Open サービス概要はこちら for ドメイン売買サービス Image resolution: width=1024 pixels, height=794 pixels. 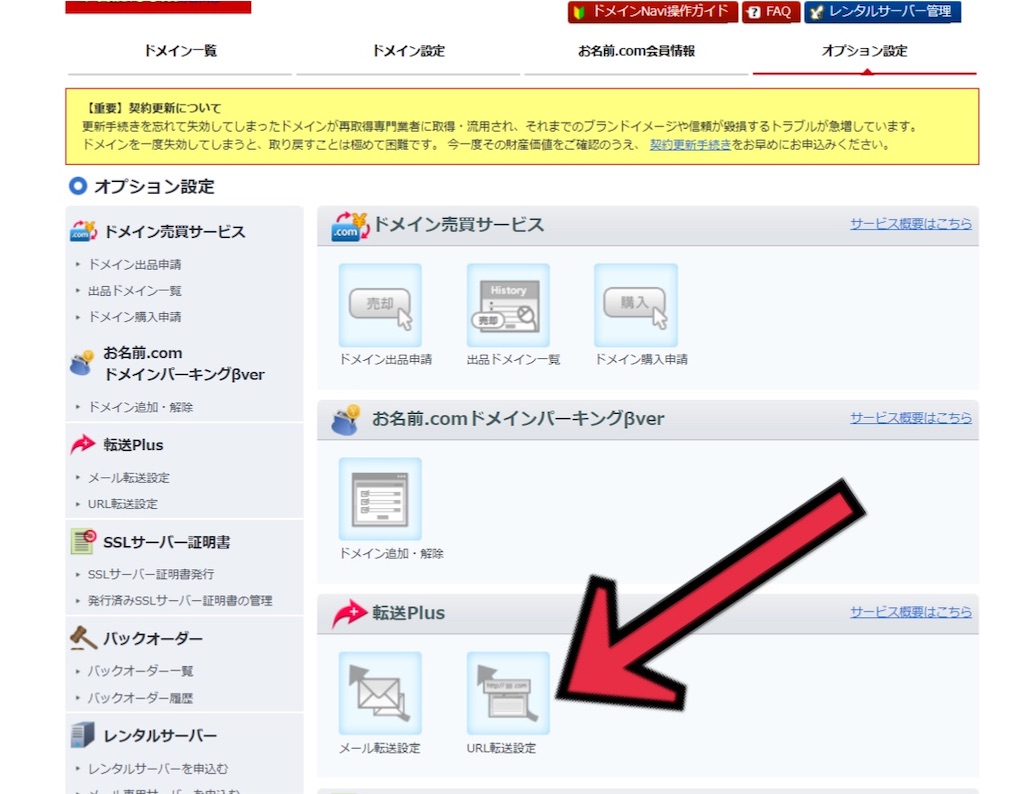[911, 224]
